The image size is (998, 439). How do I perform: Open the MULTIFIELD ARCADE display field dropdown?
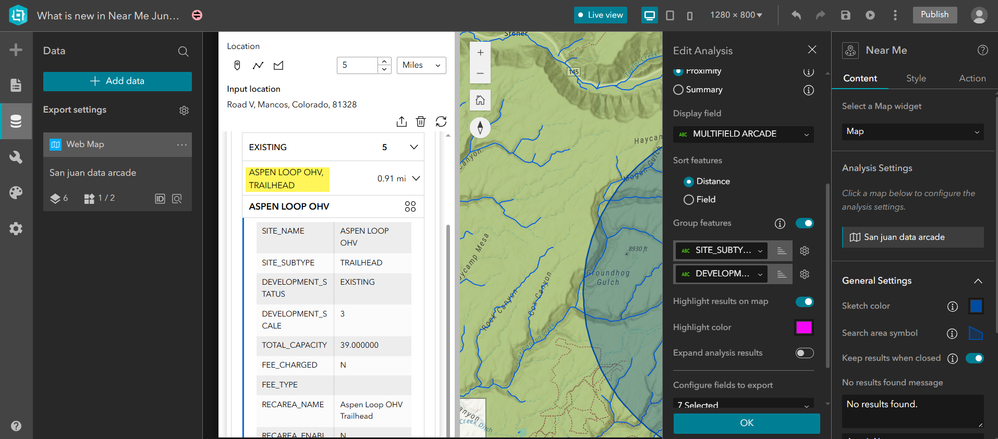743,134
